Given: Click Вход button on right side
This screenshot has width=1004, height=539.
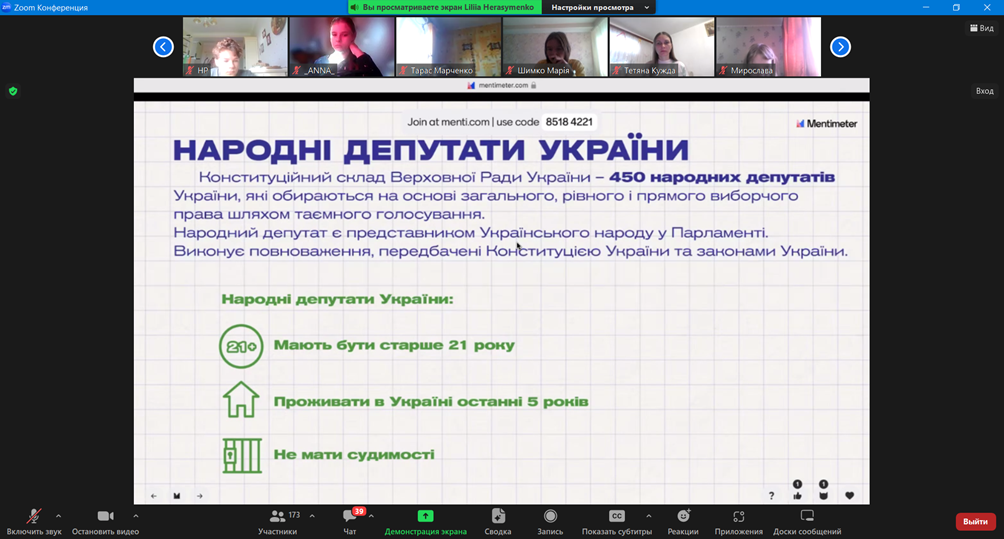Looking at the screenshot, I should pos(984,91).
